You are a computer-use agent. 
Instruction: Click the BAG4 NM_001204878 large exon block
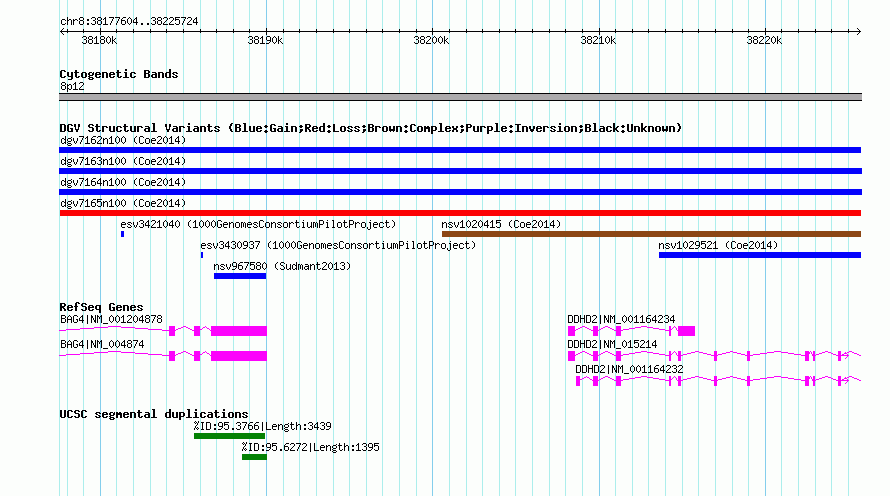(239, 331)
